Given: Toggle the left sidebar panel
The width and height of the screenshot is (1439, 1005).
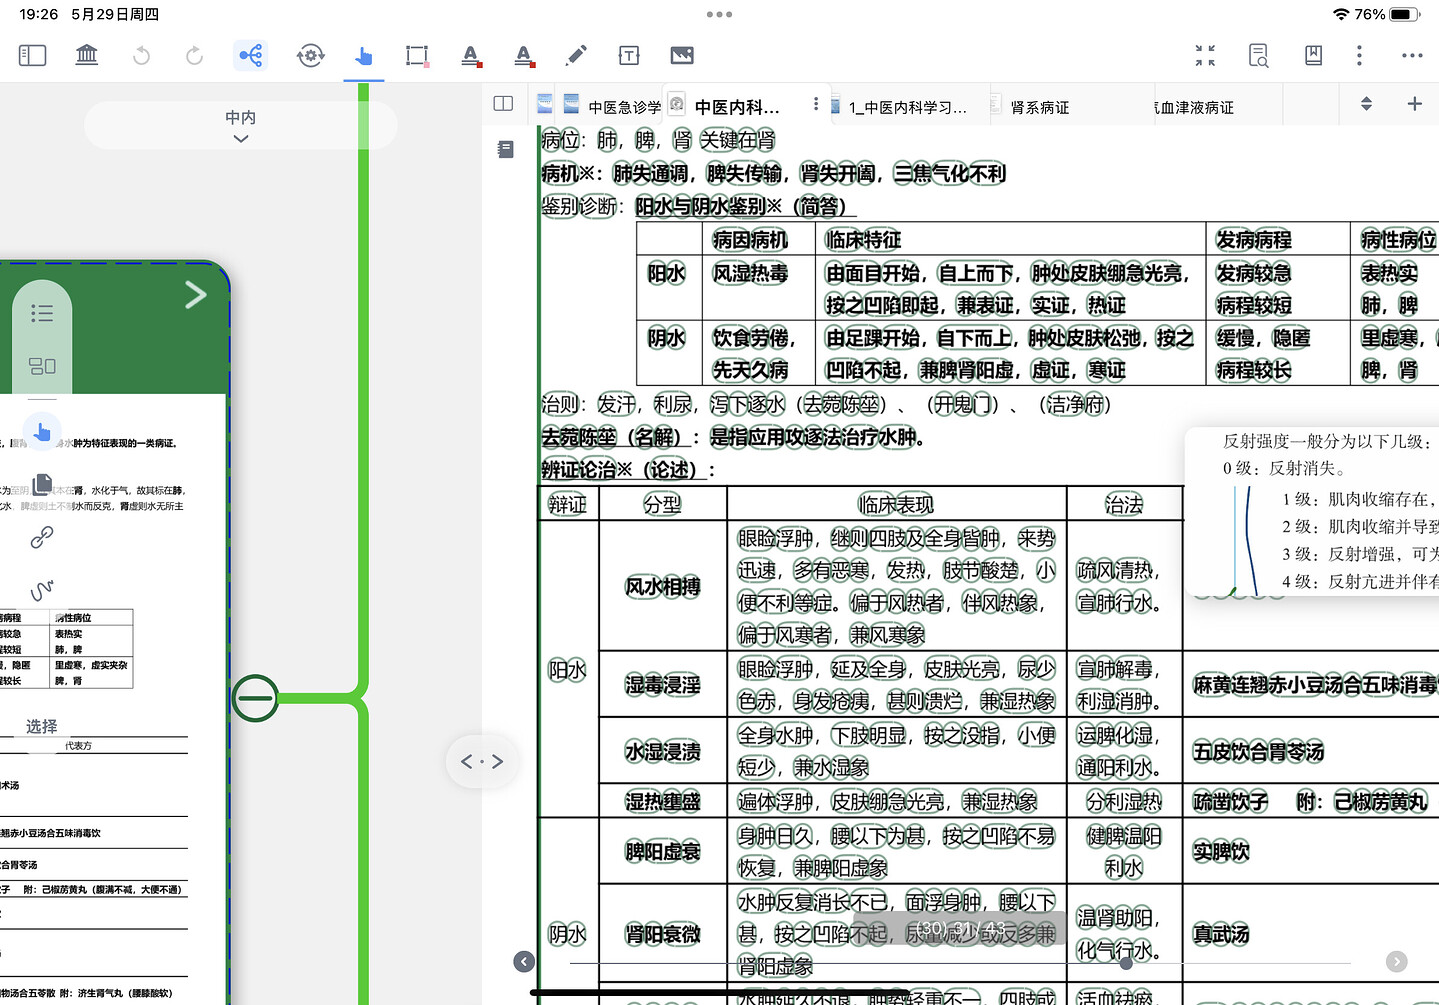Looking at the screenshot, I should coord(33,55).
